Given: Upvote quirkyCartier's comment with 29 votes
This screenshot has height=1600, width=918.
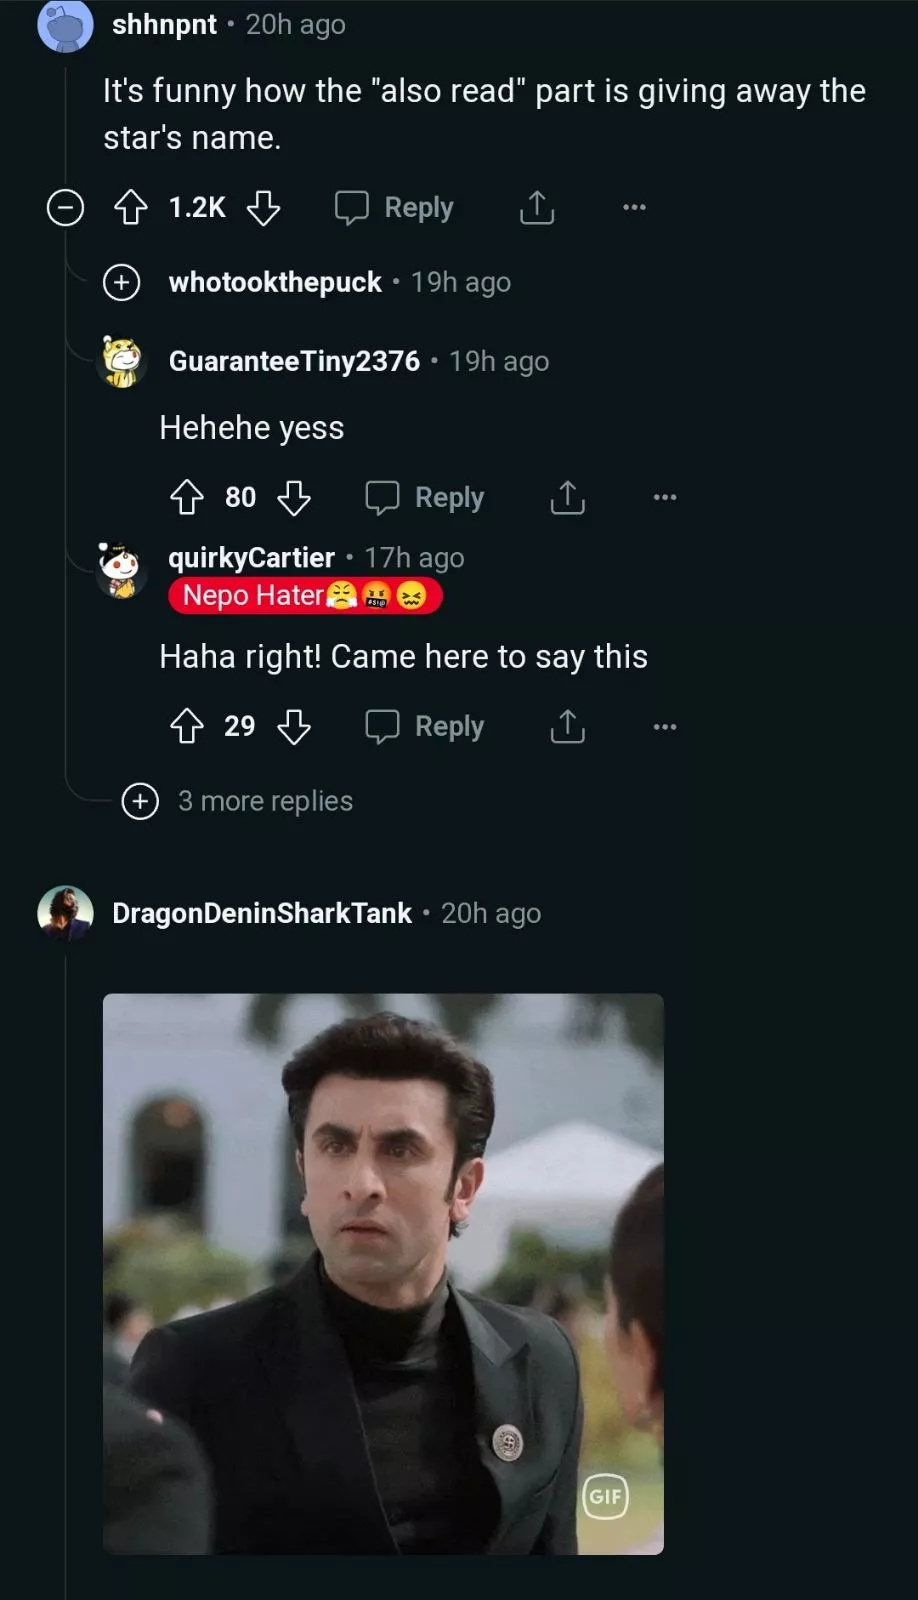Looking at the screenshot, I should [x=187, y=727].
